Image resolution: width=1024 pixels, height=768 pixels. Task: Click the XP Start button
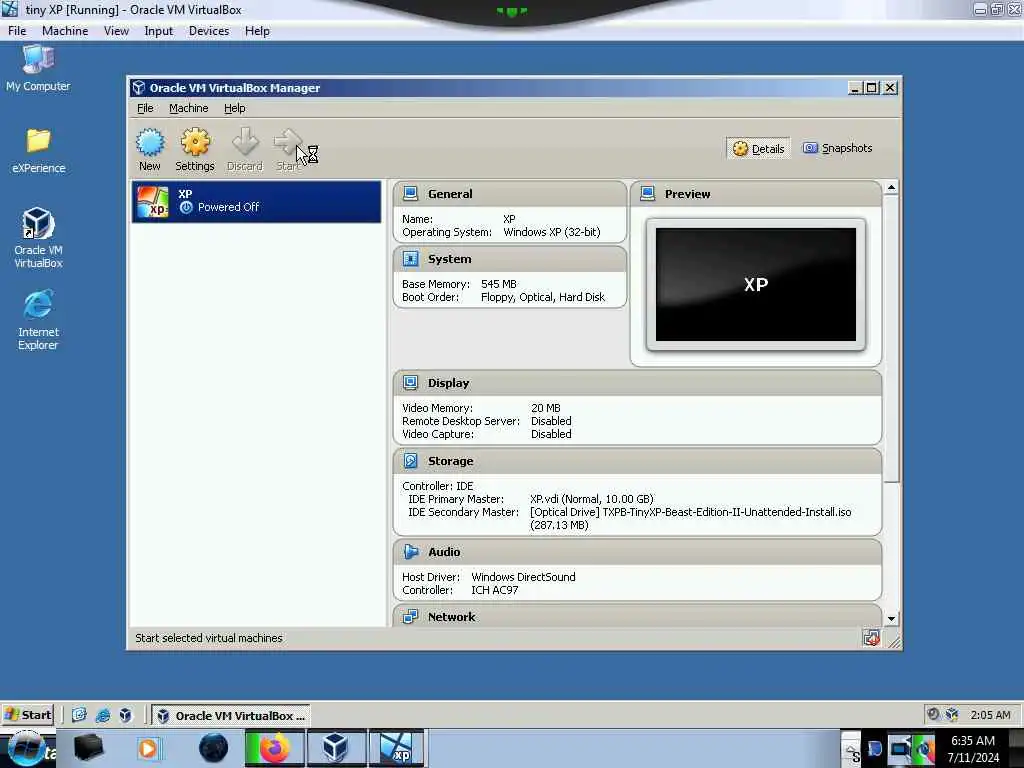tap(27, 715)
